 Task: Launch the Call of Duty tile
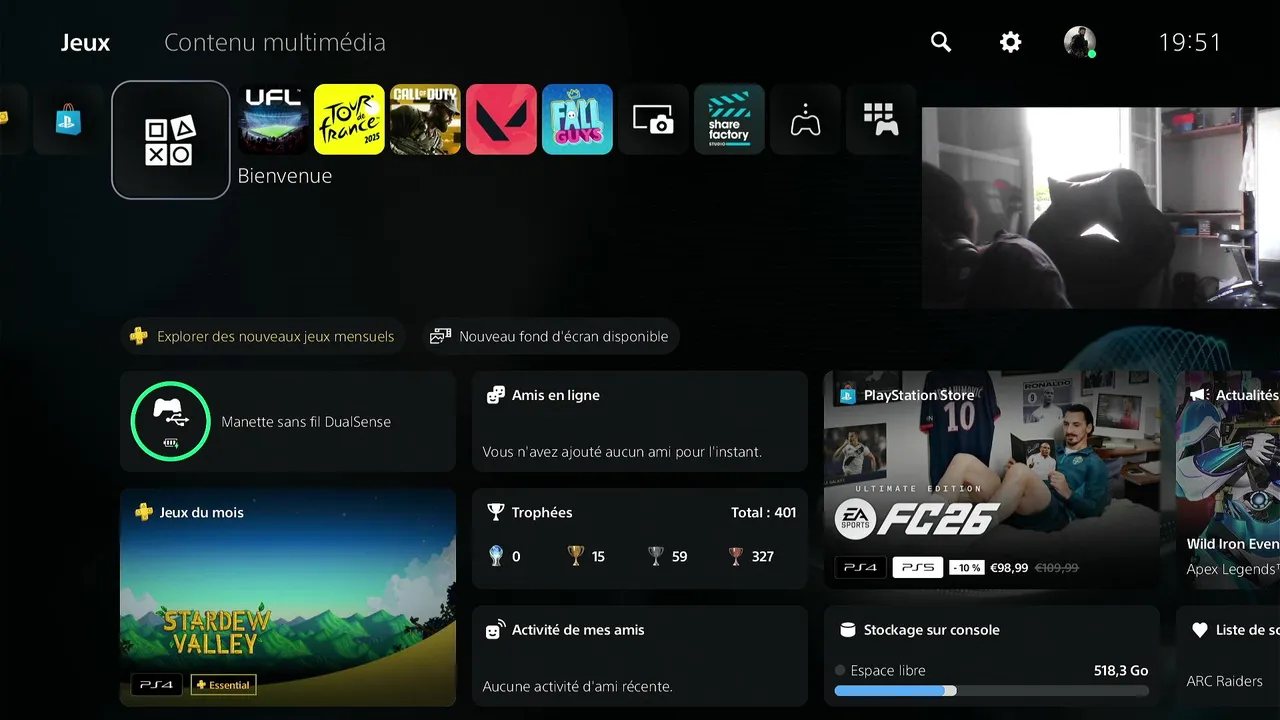tap(425, 119)
